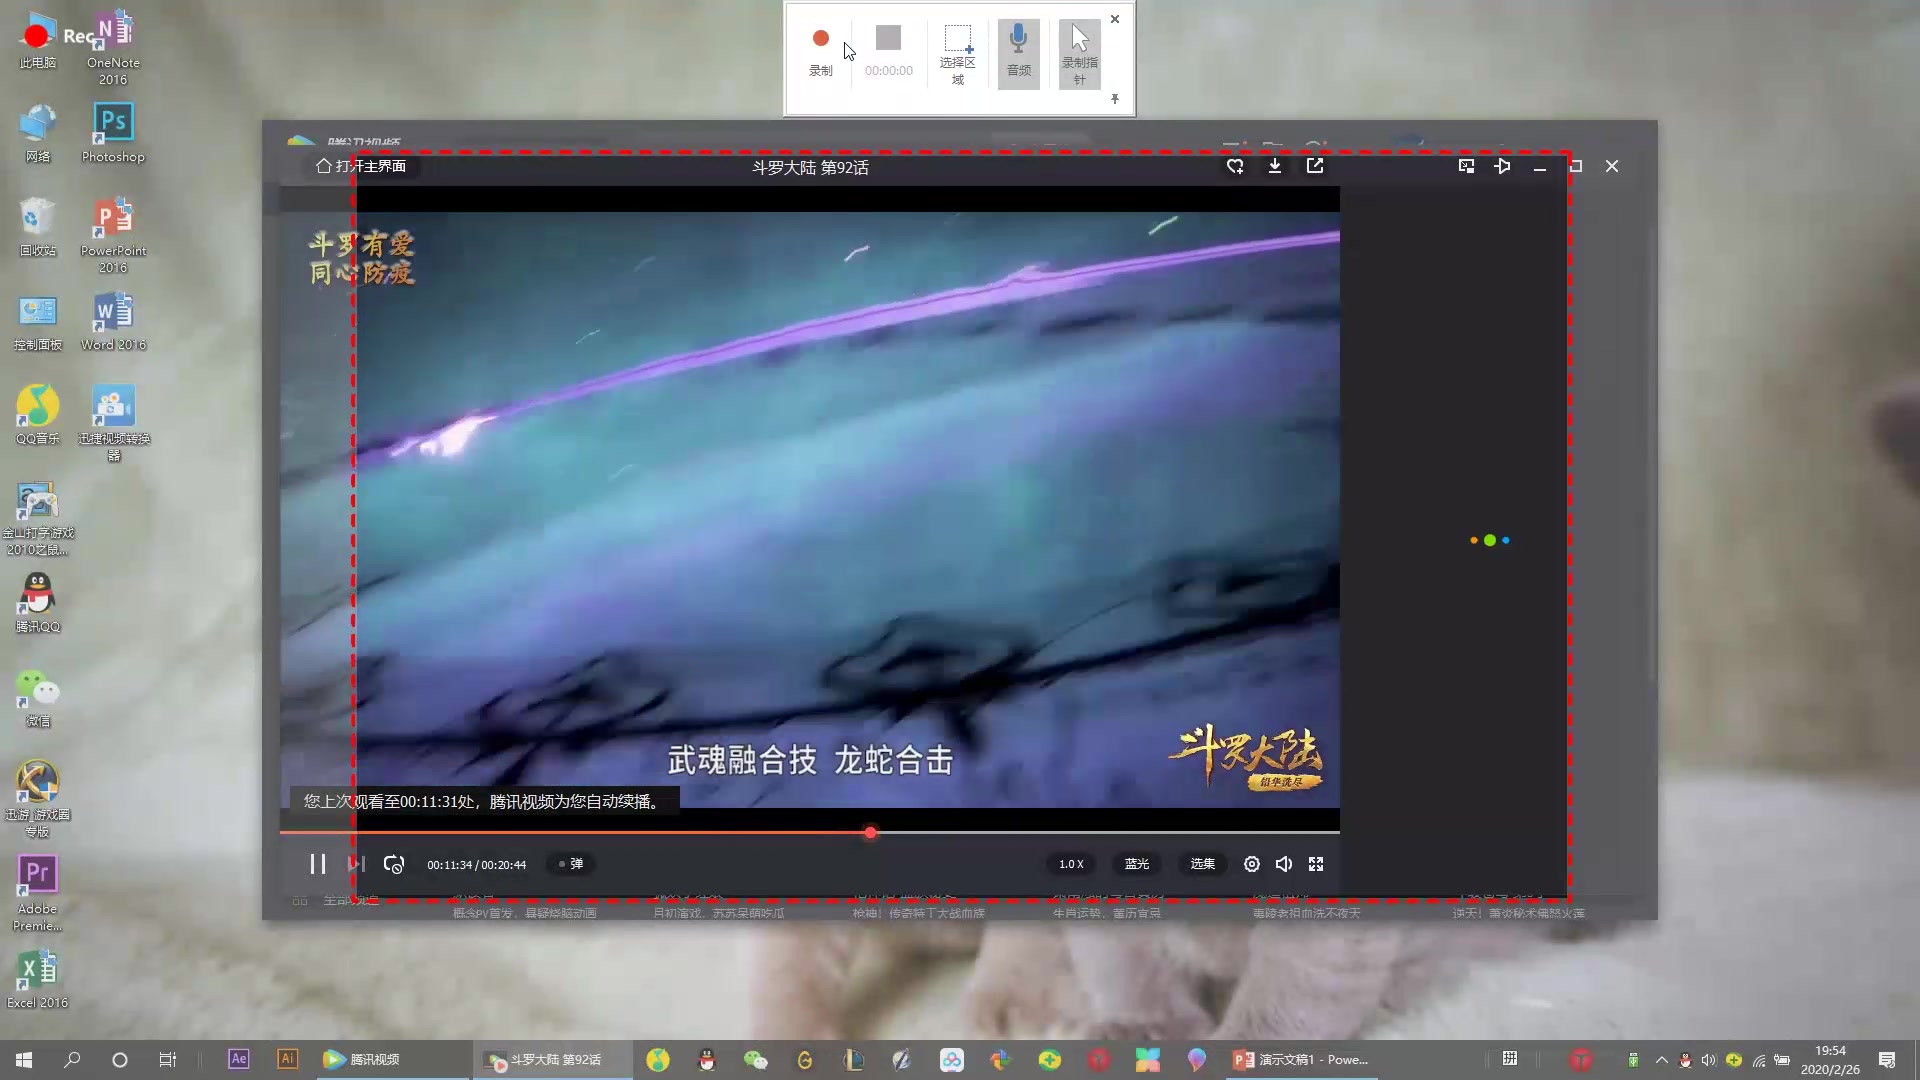Toggle record pointer option
The height and width of the screenshot is (1080, 1920).
pyautogui.click(x=1079, y=53)
